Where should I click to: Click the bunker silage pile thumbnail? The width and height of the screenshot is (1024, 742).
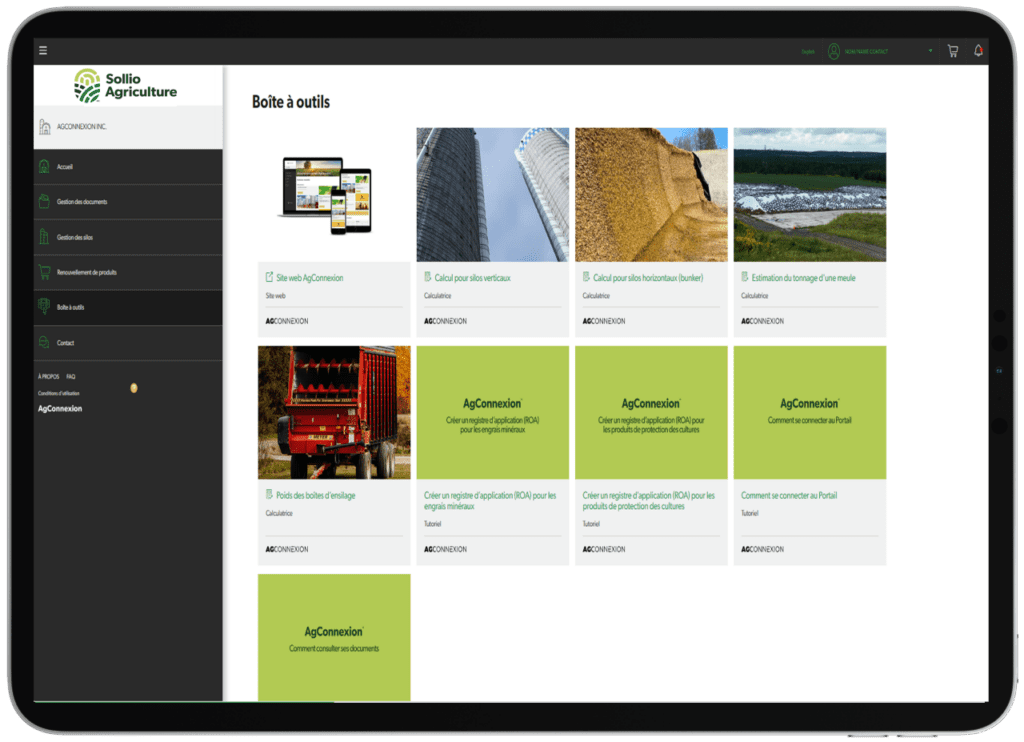pos(651,194)
